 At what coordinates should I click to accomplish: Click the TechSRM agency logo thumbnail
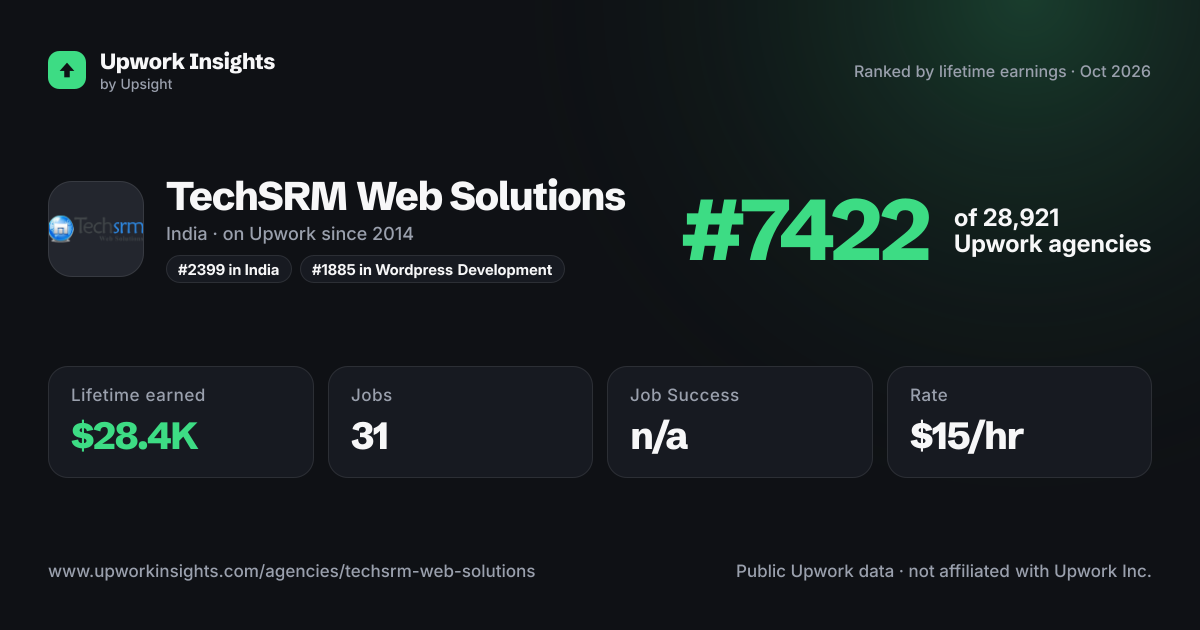click(x=96, y=229)
